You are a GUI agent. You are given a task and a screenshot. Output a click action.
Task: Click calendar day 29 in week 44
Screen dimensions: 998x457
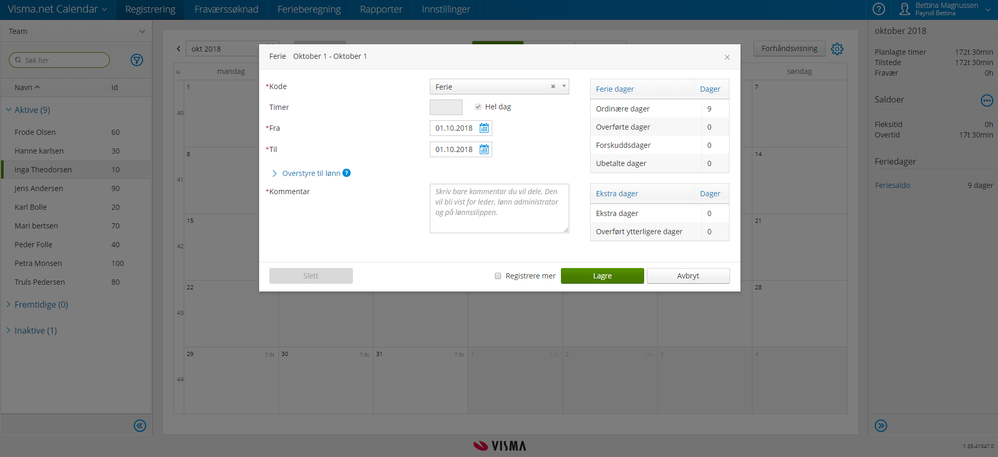(x=231, y=380)
